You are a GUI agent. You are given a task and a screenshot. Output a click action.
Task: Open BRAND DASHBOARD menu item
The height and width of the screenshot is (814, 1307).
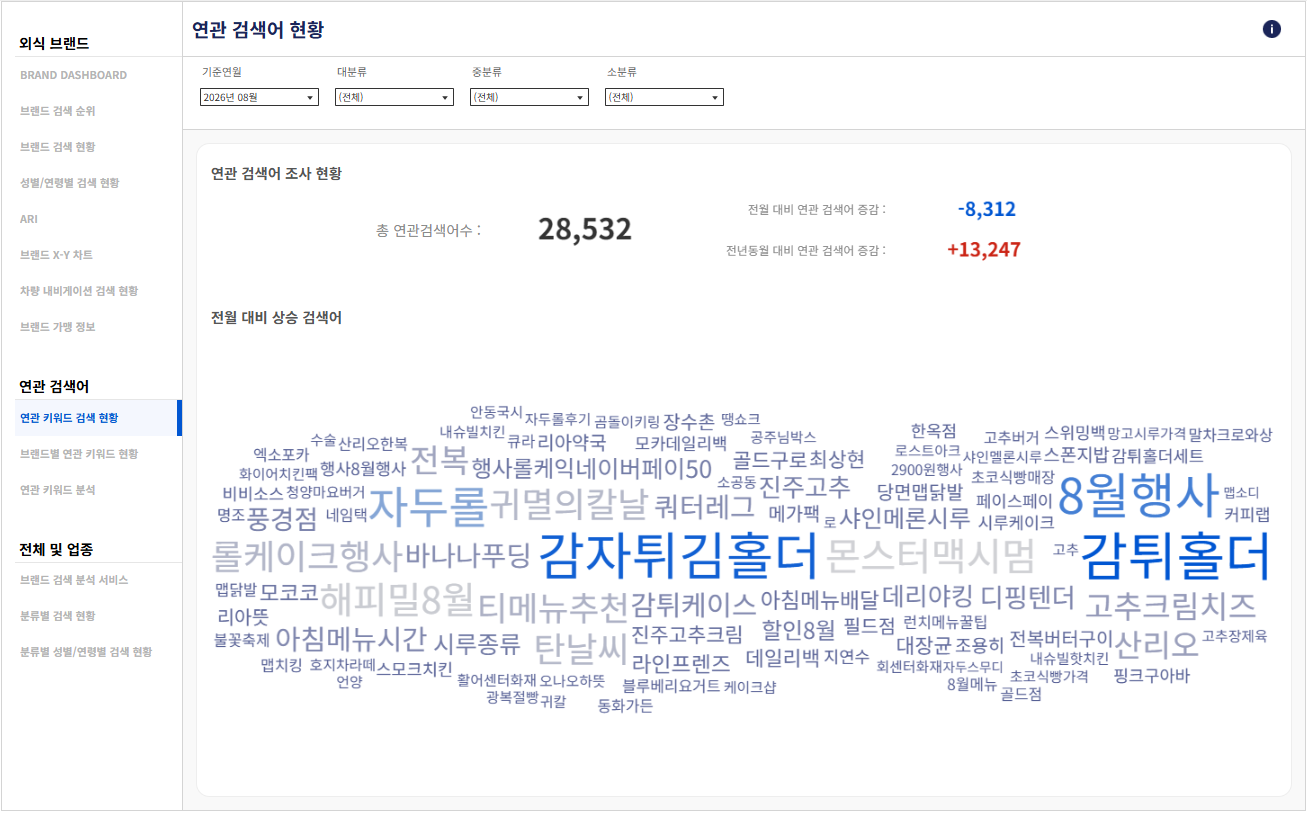click(73, 75)
